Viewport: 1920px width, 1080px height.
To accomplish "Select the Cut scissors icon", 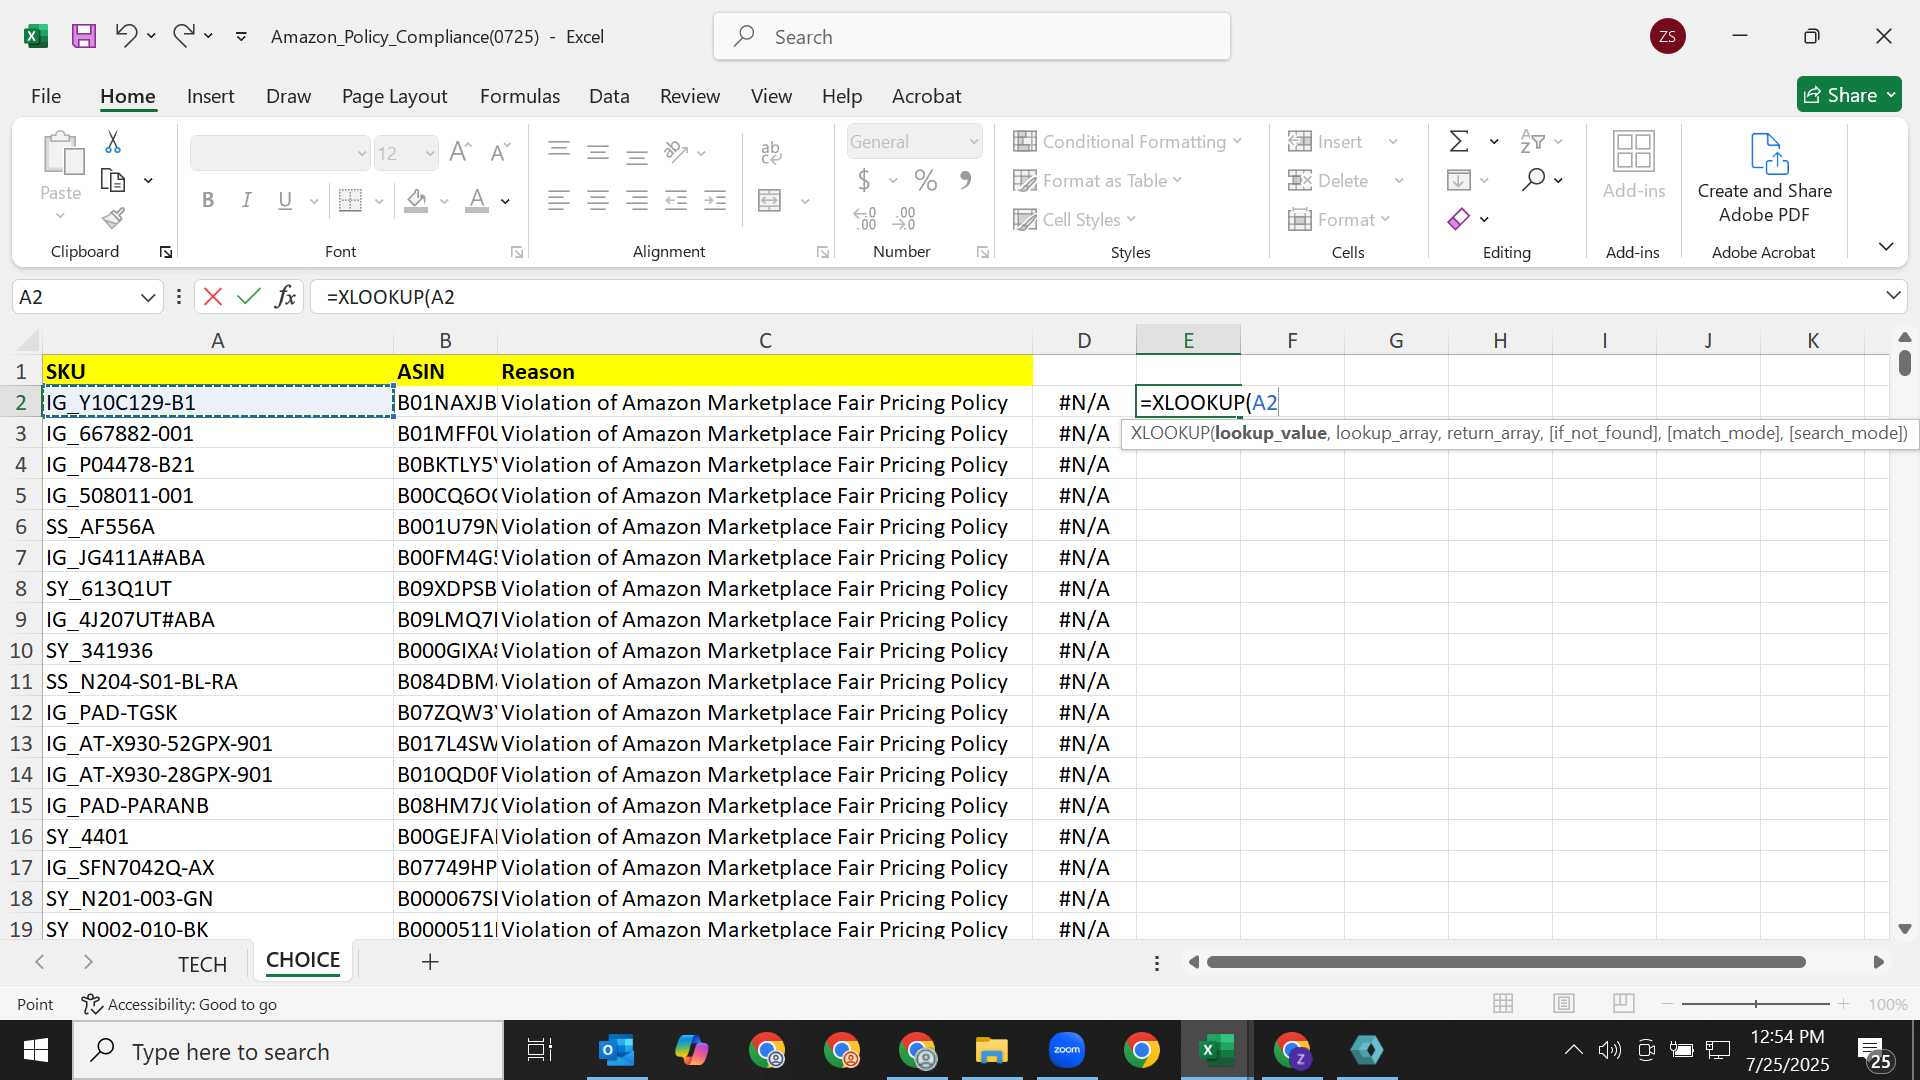I will (113, 142).
